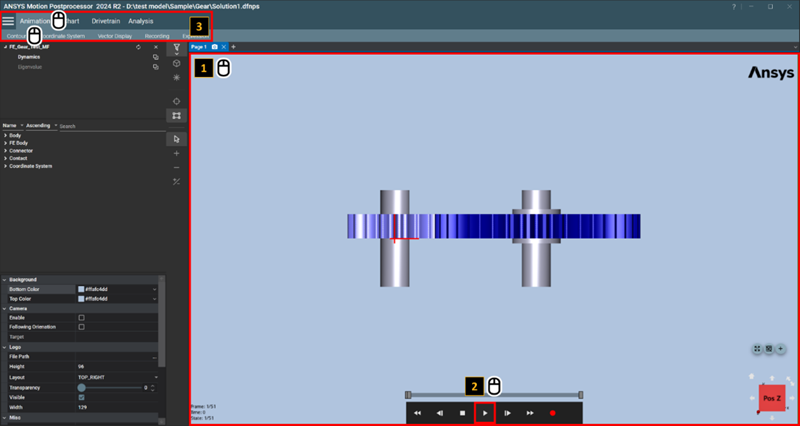Toggle Camera Enable checkbox
This screenshot has height=426, width=800.
[x=81, y=317]
